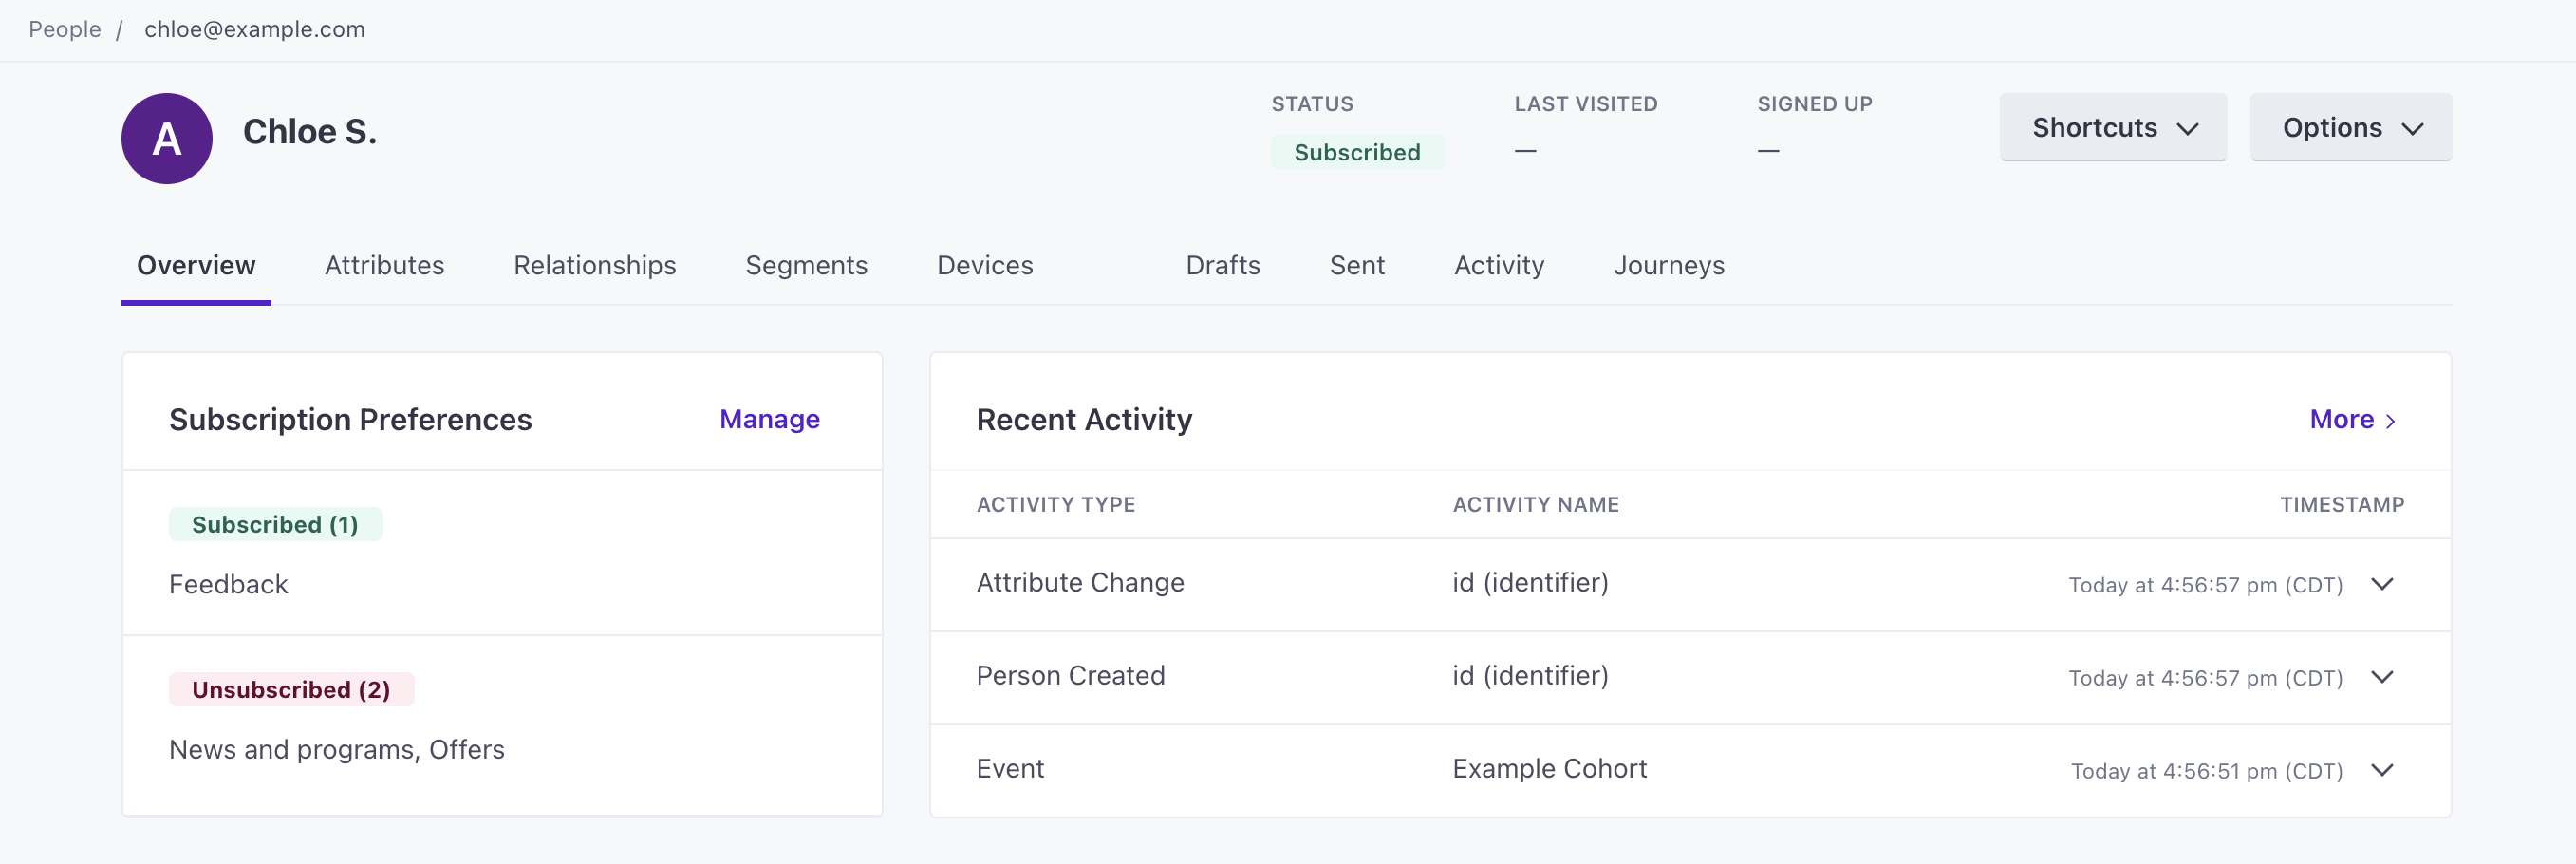Click the LAST VISITED label
The width and height of the screenshot is (2576, 864).
(x=1586, y=104)
